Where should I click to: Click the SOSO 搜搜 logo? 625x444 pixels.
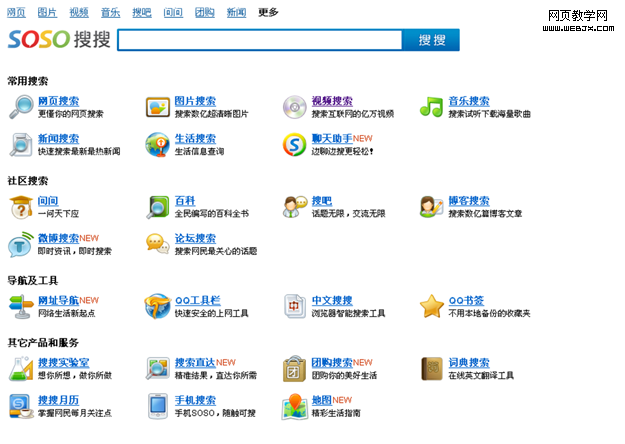click(59, 40)
